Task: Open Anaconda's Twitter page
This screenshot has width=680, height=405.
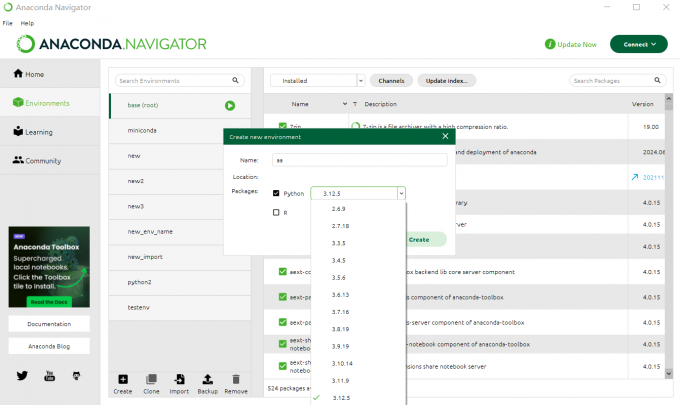Action: (22, 376)
